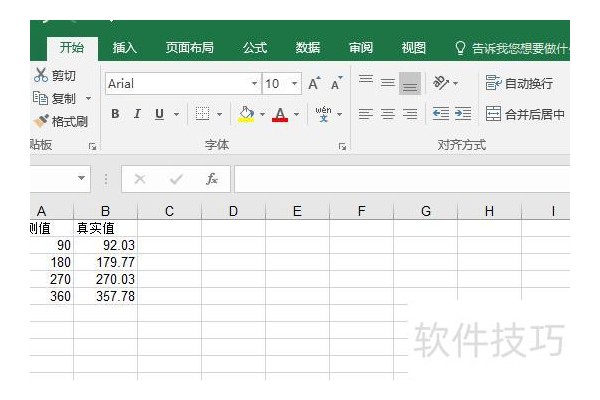Expand the font color dropdown arrow
This screenshot has width=600, height=400.
296,114
